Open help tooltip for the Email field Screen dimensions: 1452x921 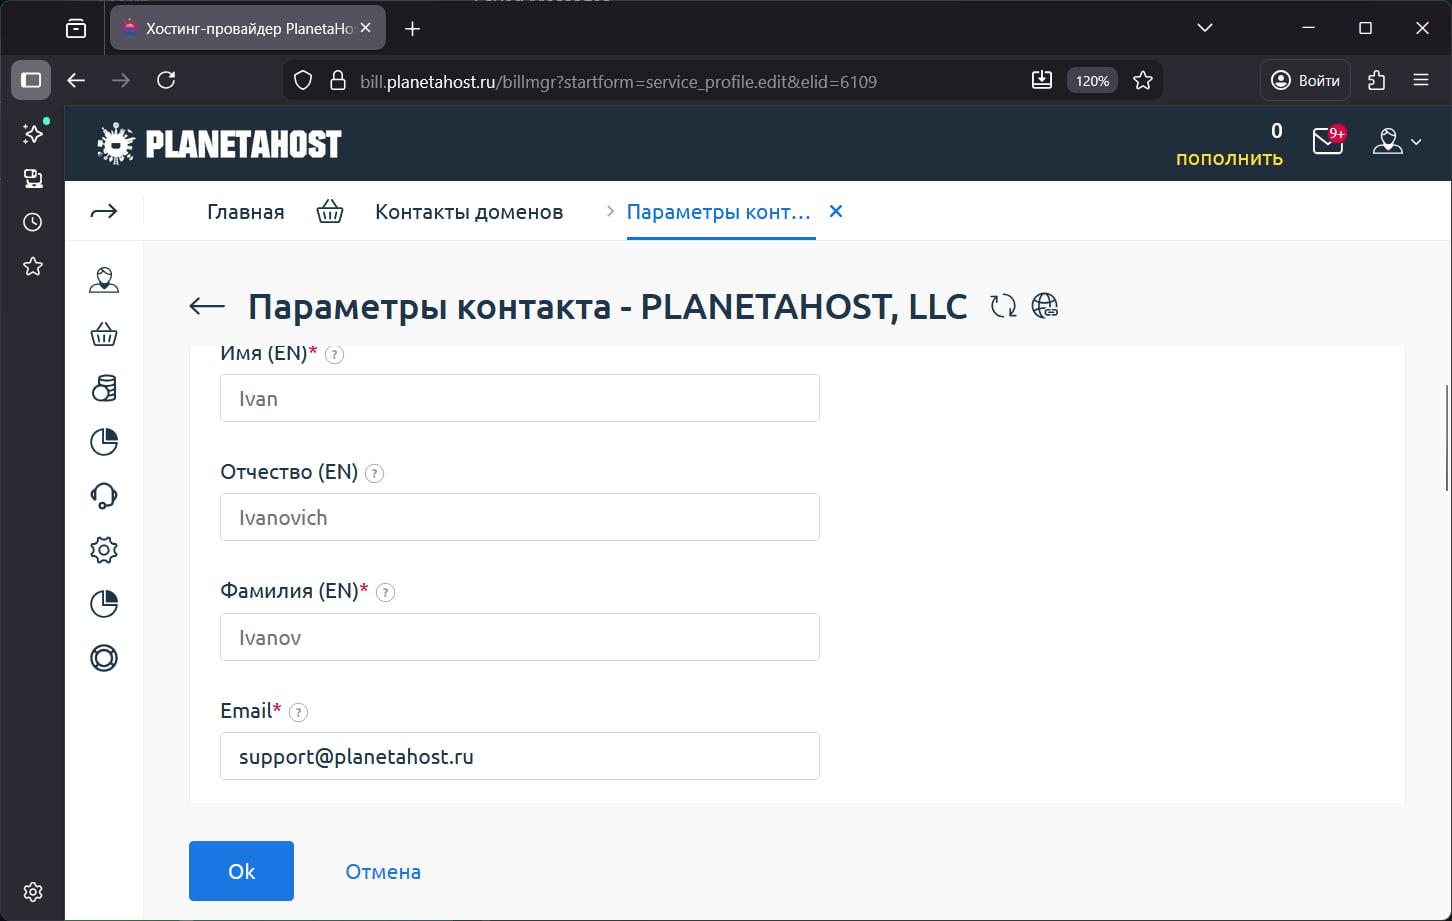pyautogui.click(x=297, y=712)
